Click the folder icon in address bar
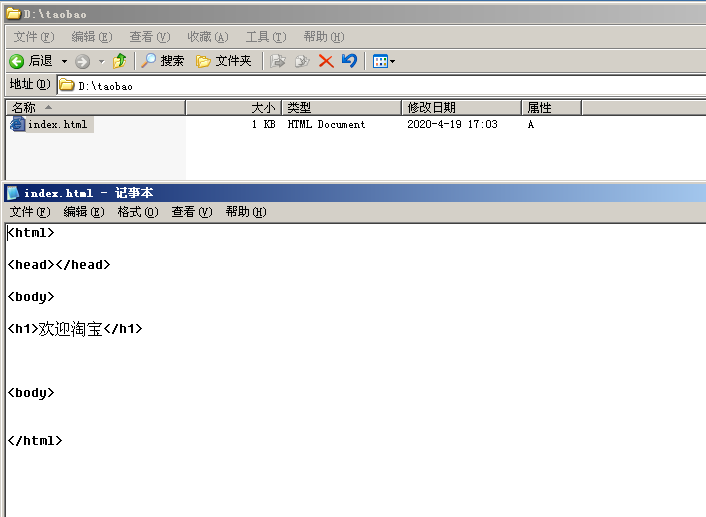This screenshot has width=706, height=517. [67, 85]
